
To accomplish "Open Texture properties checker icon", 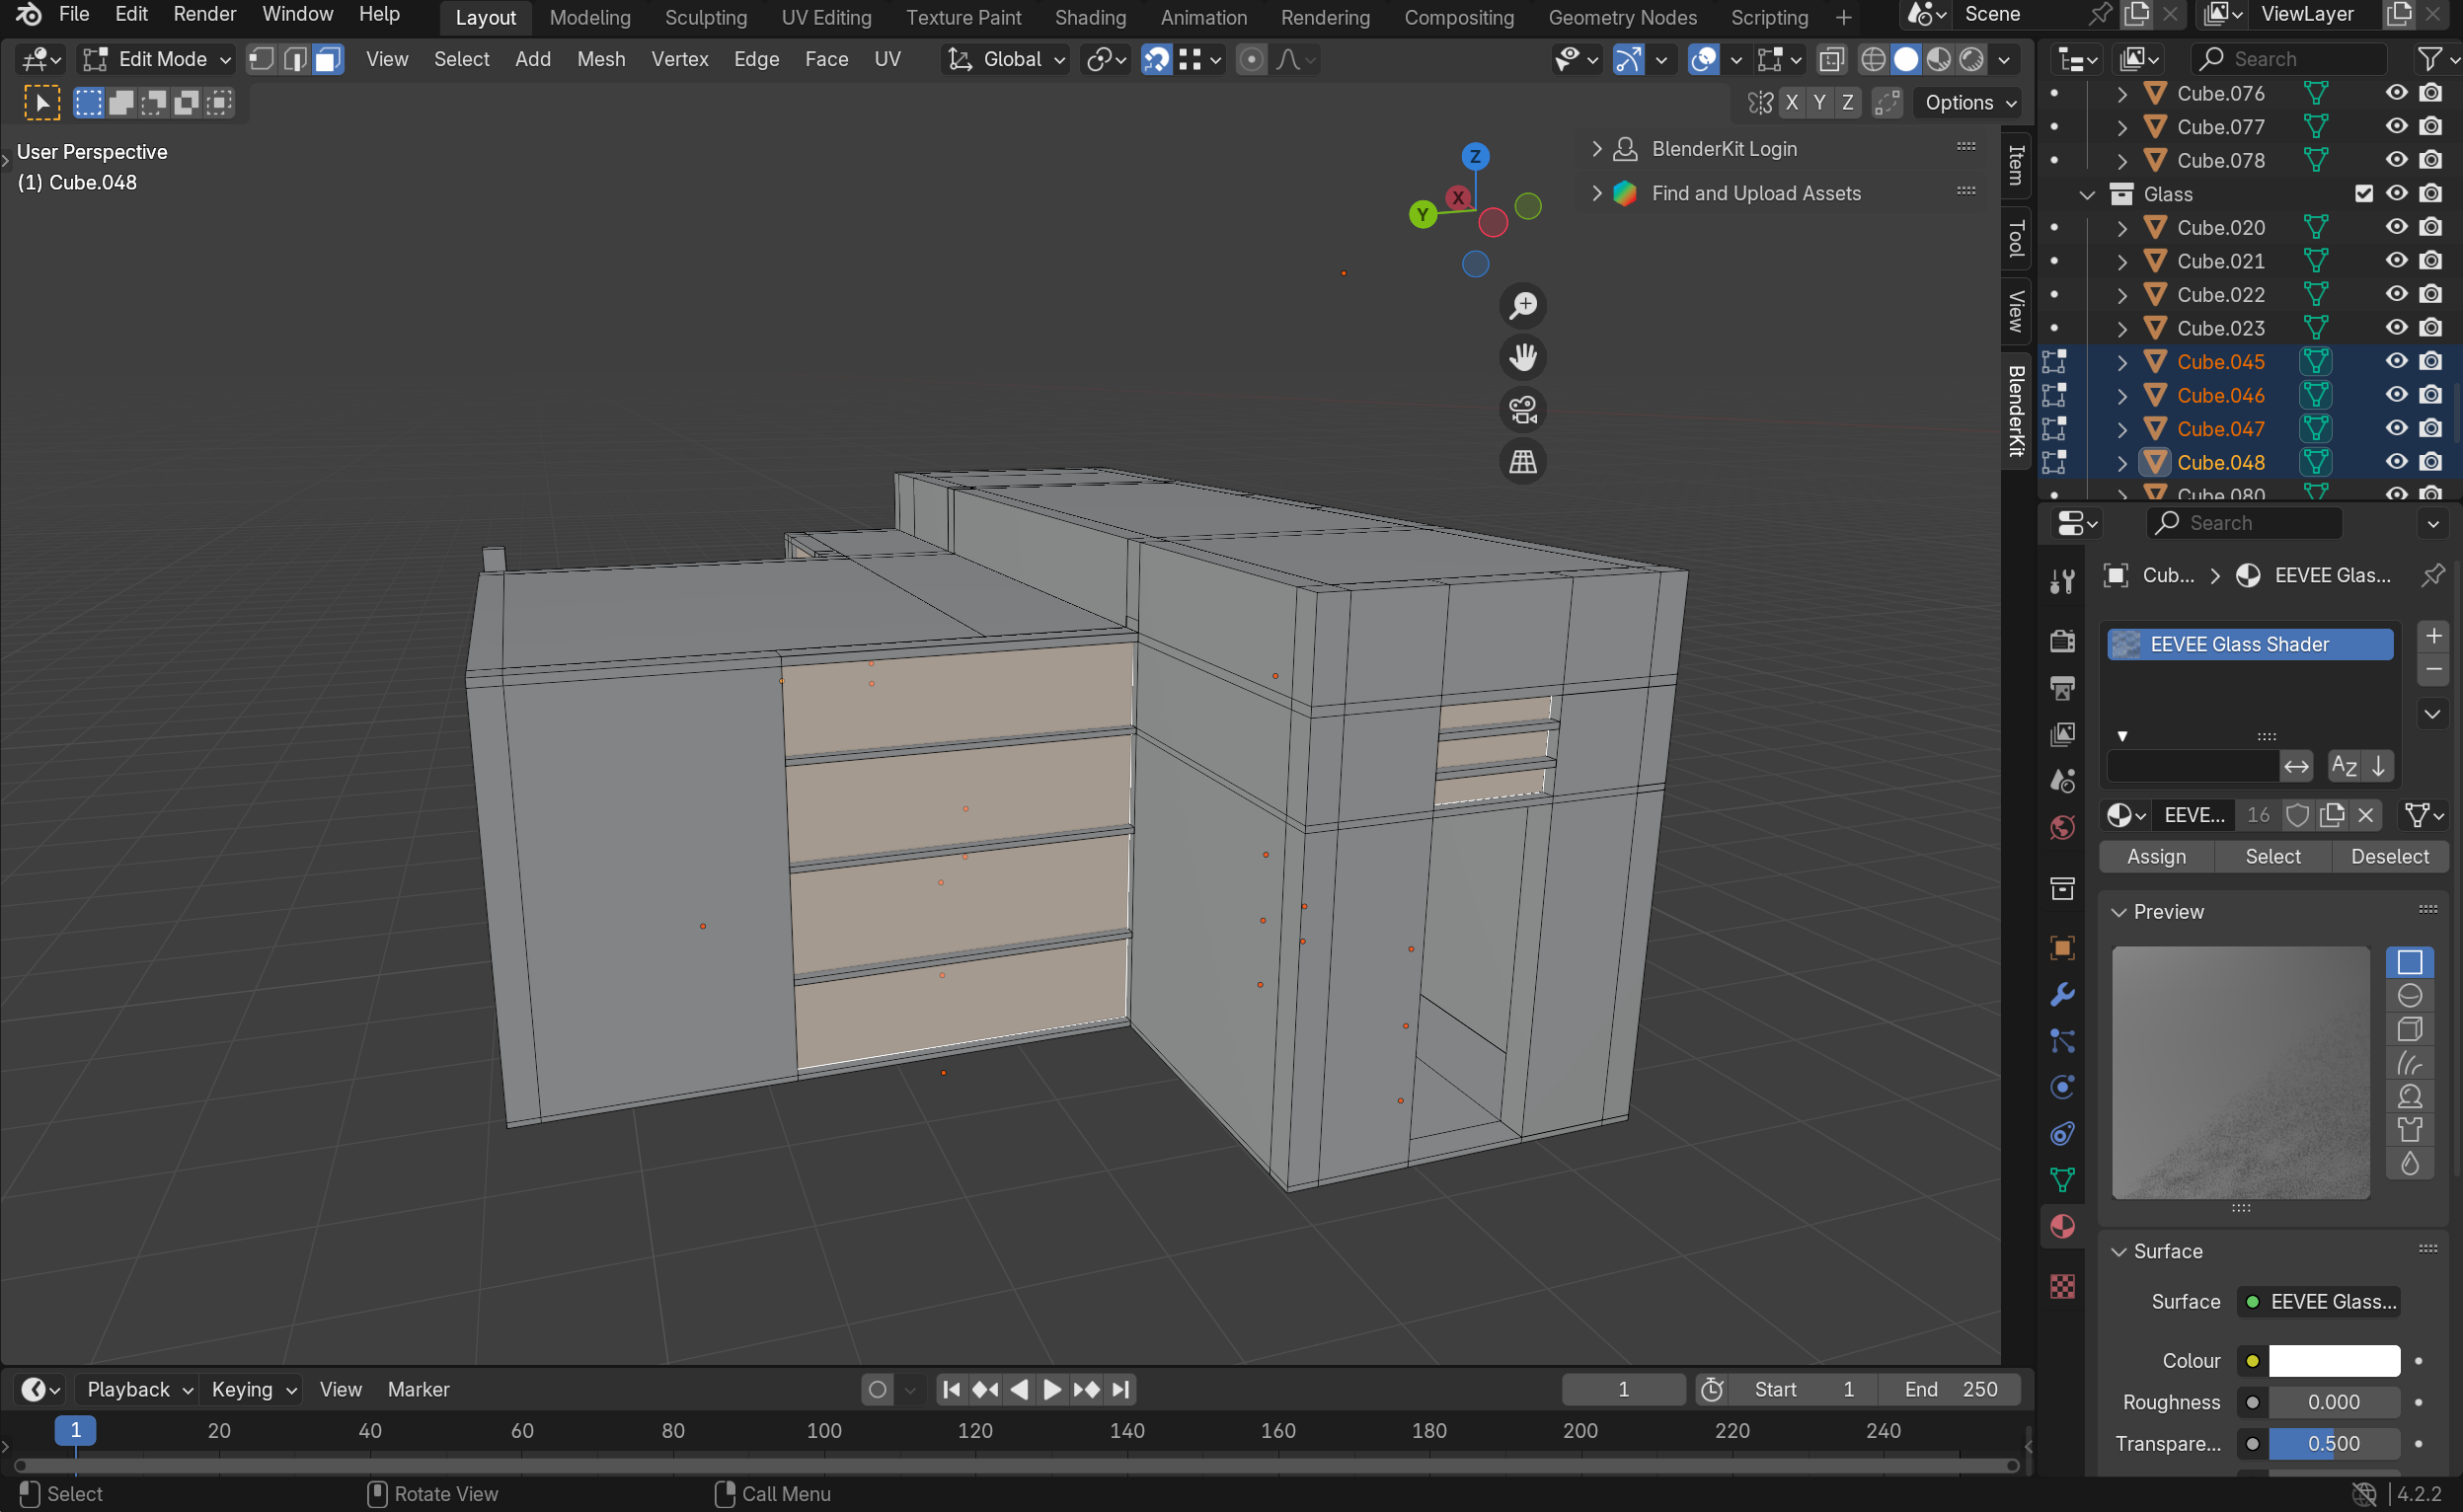I will pyautogui.click(x=2062, y=1286).
